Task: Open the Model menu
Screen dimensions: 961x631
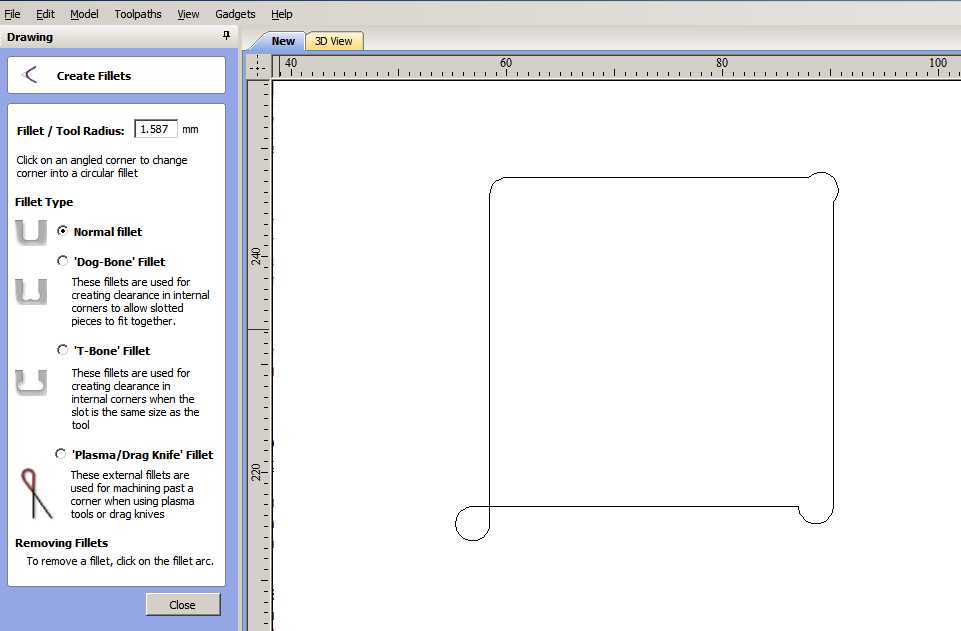Action: [x=84, y=14]
